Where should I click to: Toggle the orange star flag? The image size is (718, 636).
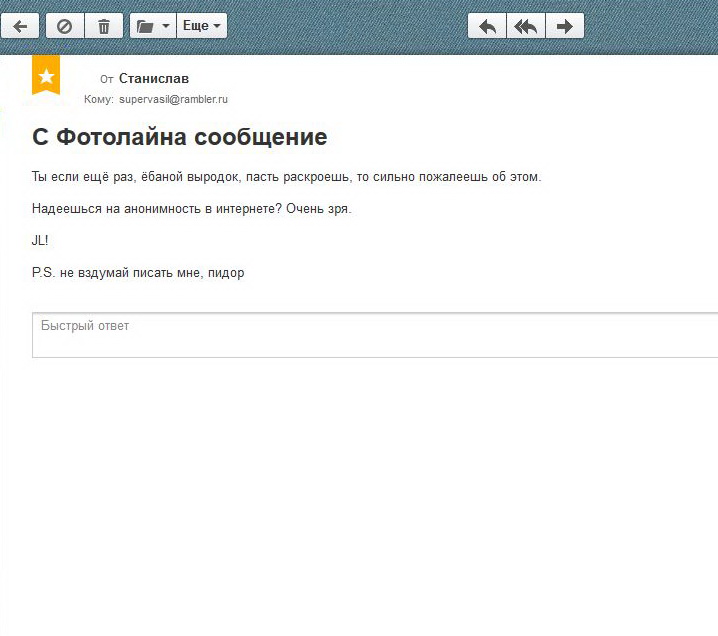(x=46, y=75)
